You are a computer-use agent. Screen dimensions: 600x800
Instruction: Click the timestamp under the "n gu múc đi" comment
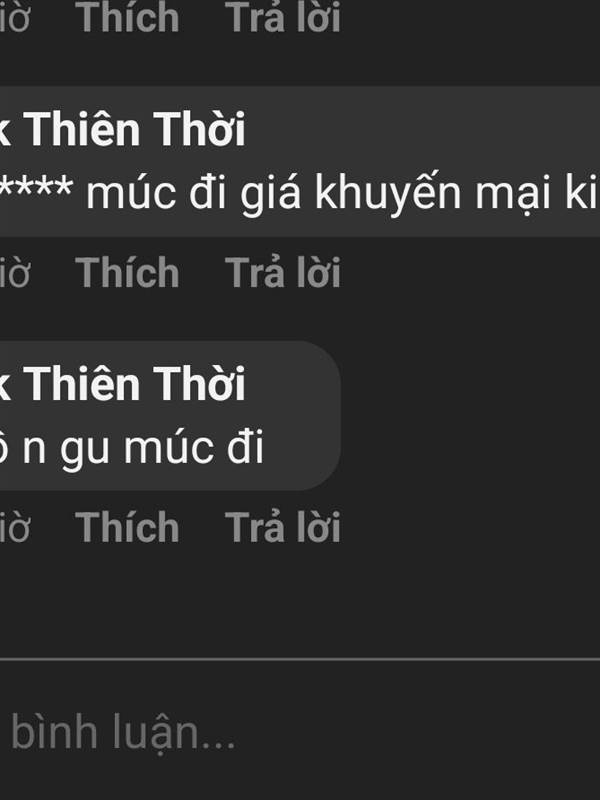(x=15, y=527)
